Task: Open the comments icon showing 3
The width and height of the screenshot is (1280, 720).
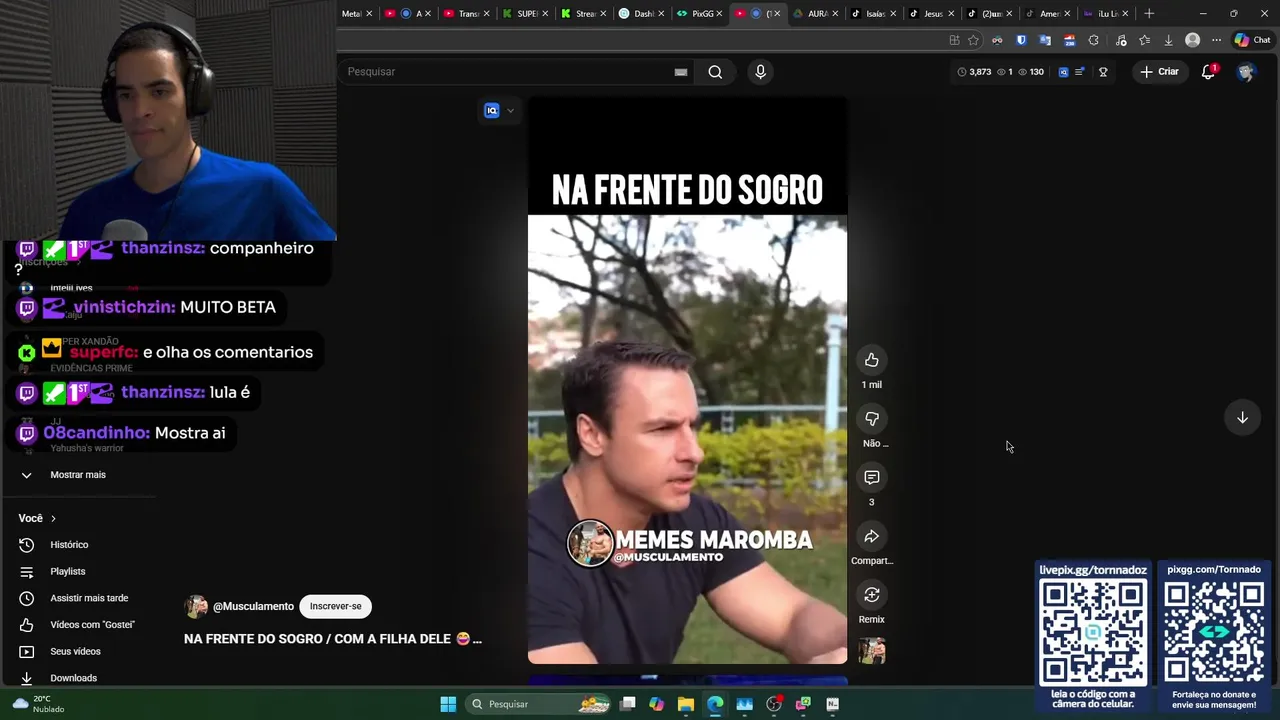Action: tap(872, 478)
